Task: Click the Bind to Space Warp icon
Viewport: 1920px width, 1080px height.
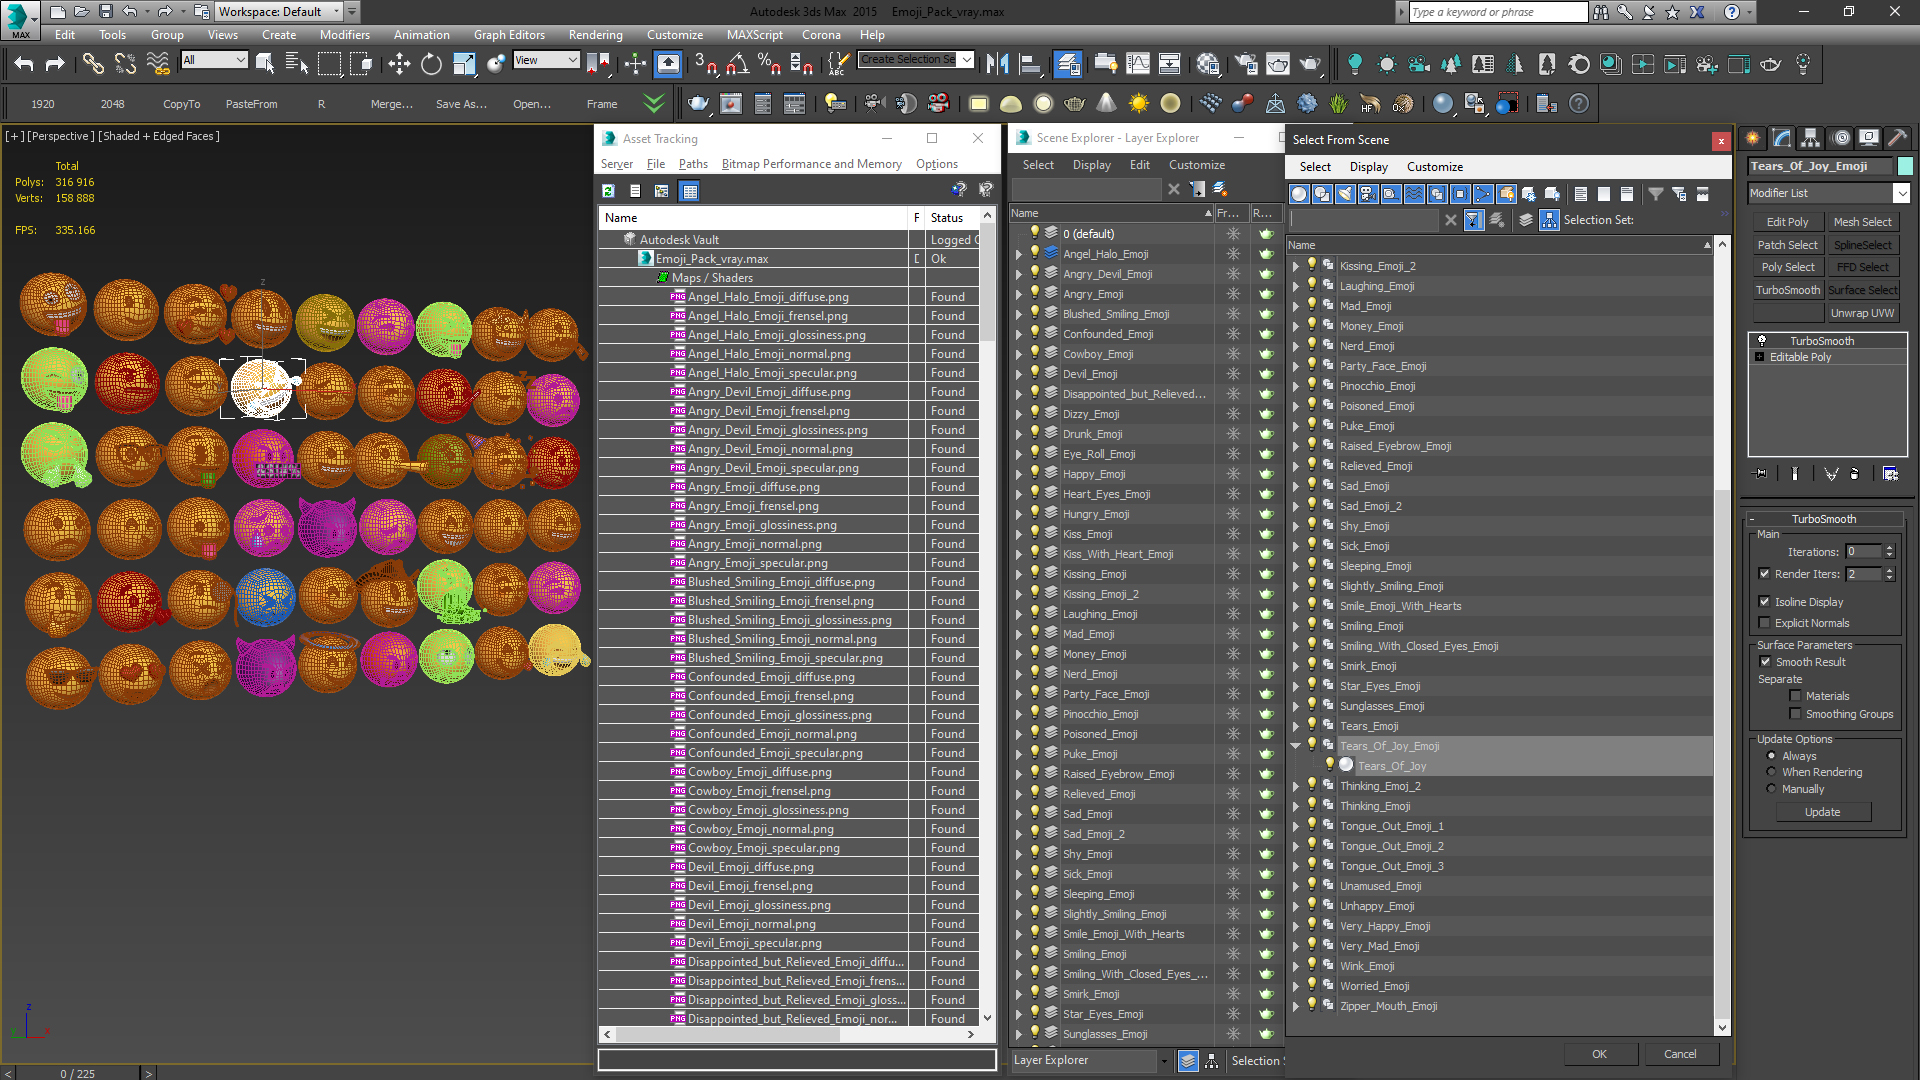Action: coord(158,64)
